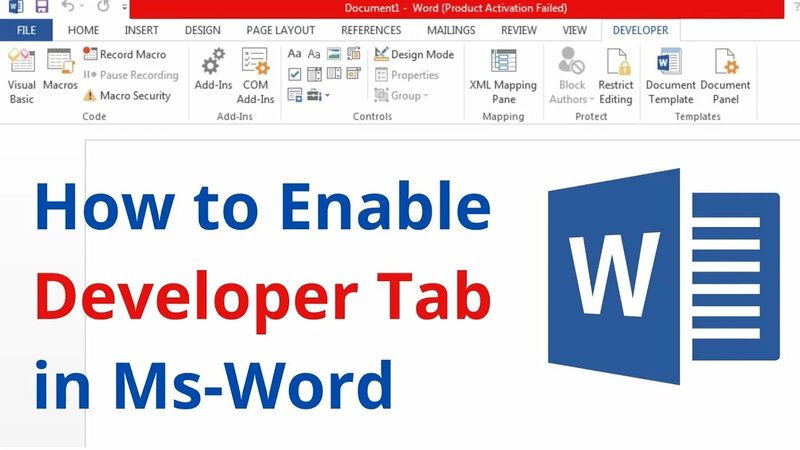The image size is (800, 450).
Task: Toggle Design Mode
Action: pyautogui.click(x=414, y=54)
